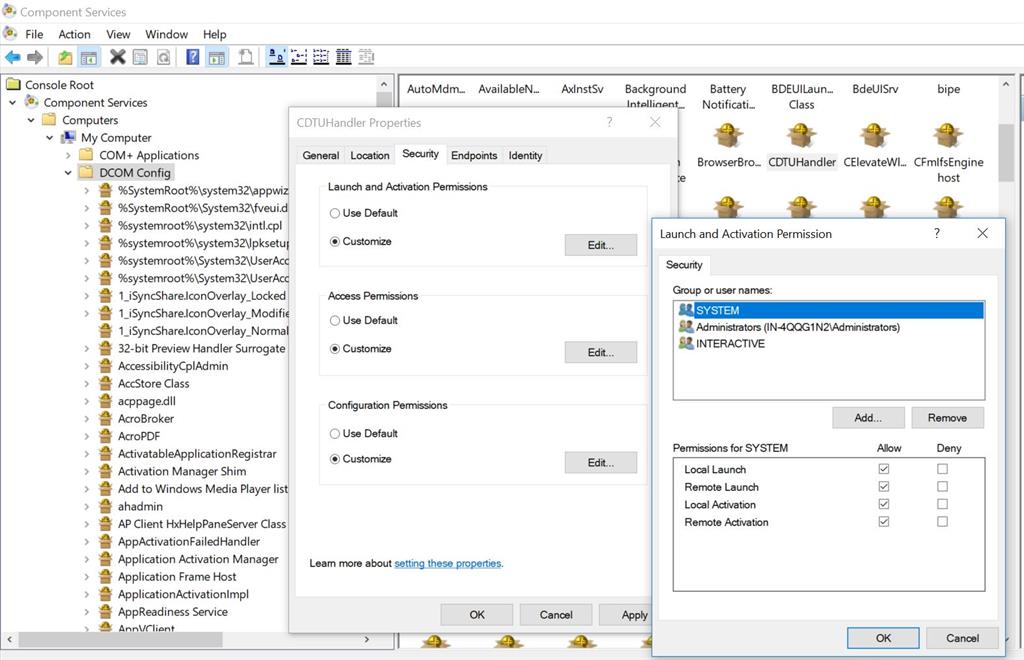Open the File menu
This screenshot has width=1024, height=660.
pyautogui.click(x=34, y=34)
